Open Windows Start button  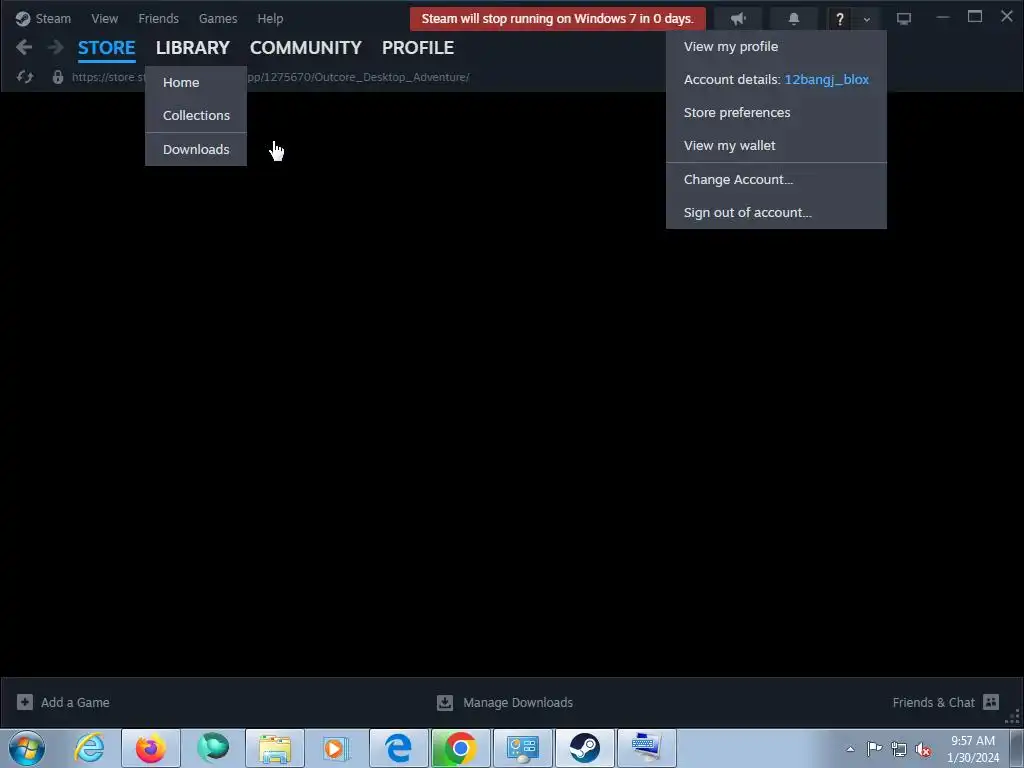pyautogui.click(x=27, y=748)
